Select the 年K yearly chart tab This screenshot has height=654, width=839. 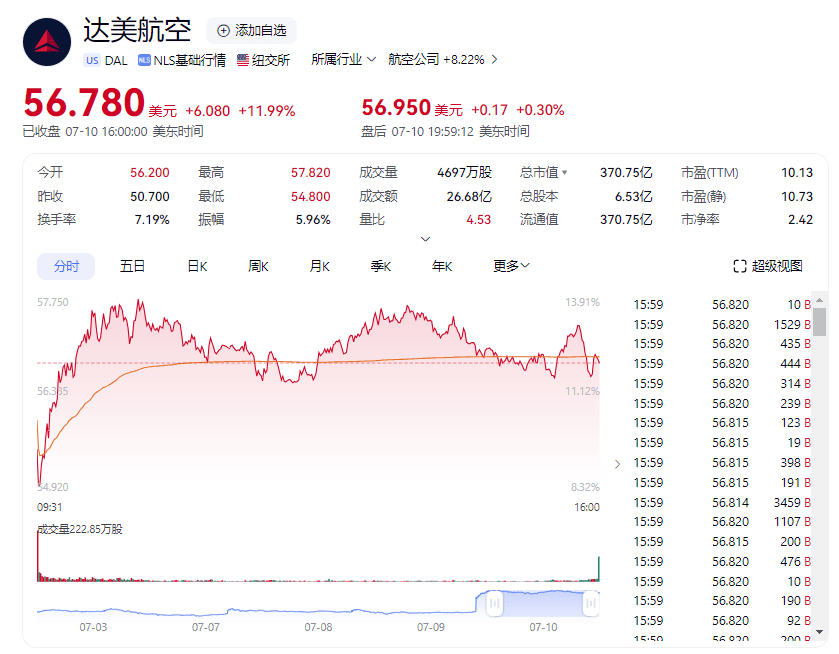coord(441,266)
